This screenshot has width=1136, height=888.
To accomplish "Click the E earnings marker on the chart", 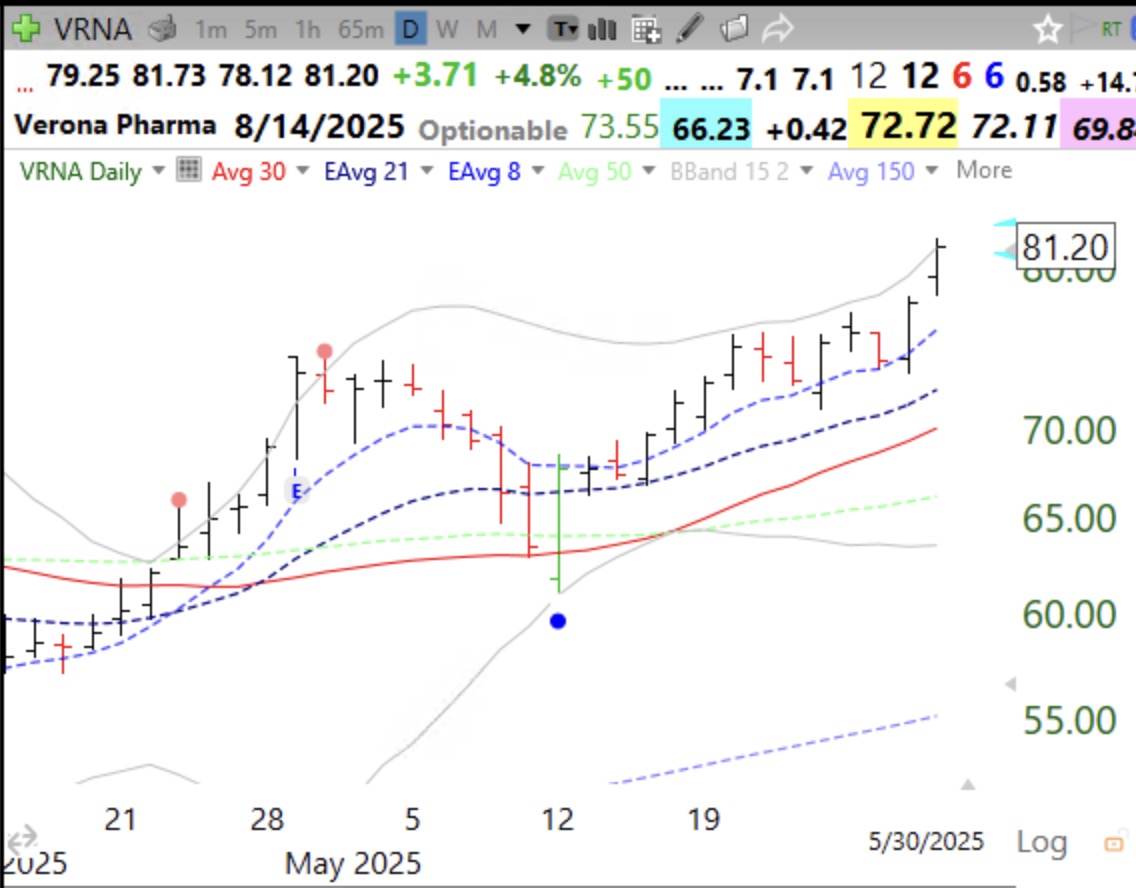I will tap(296, 492).
